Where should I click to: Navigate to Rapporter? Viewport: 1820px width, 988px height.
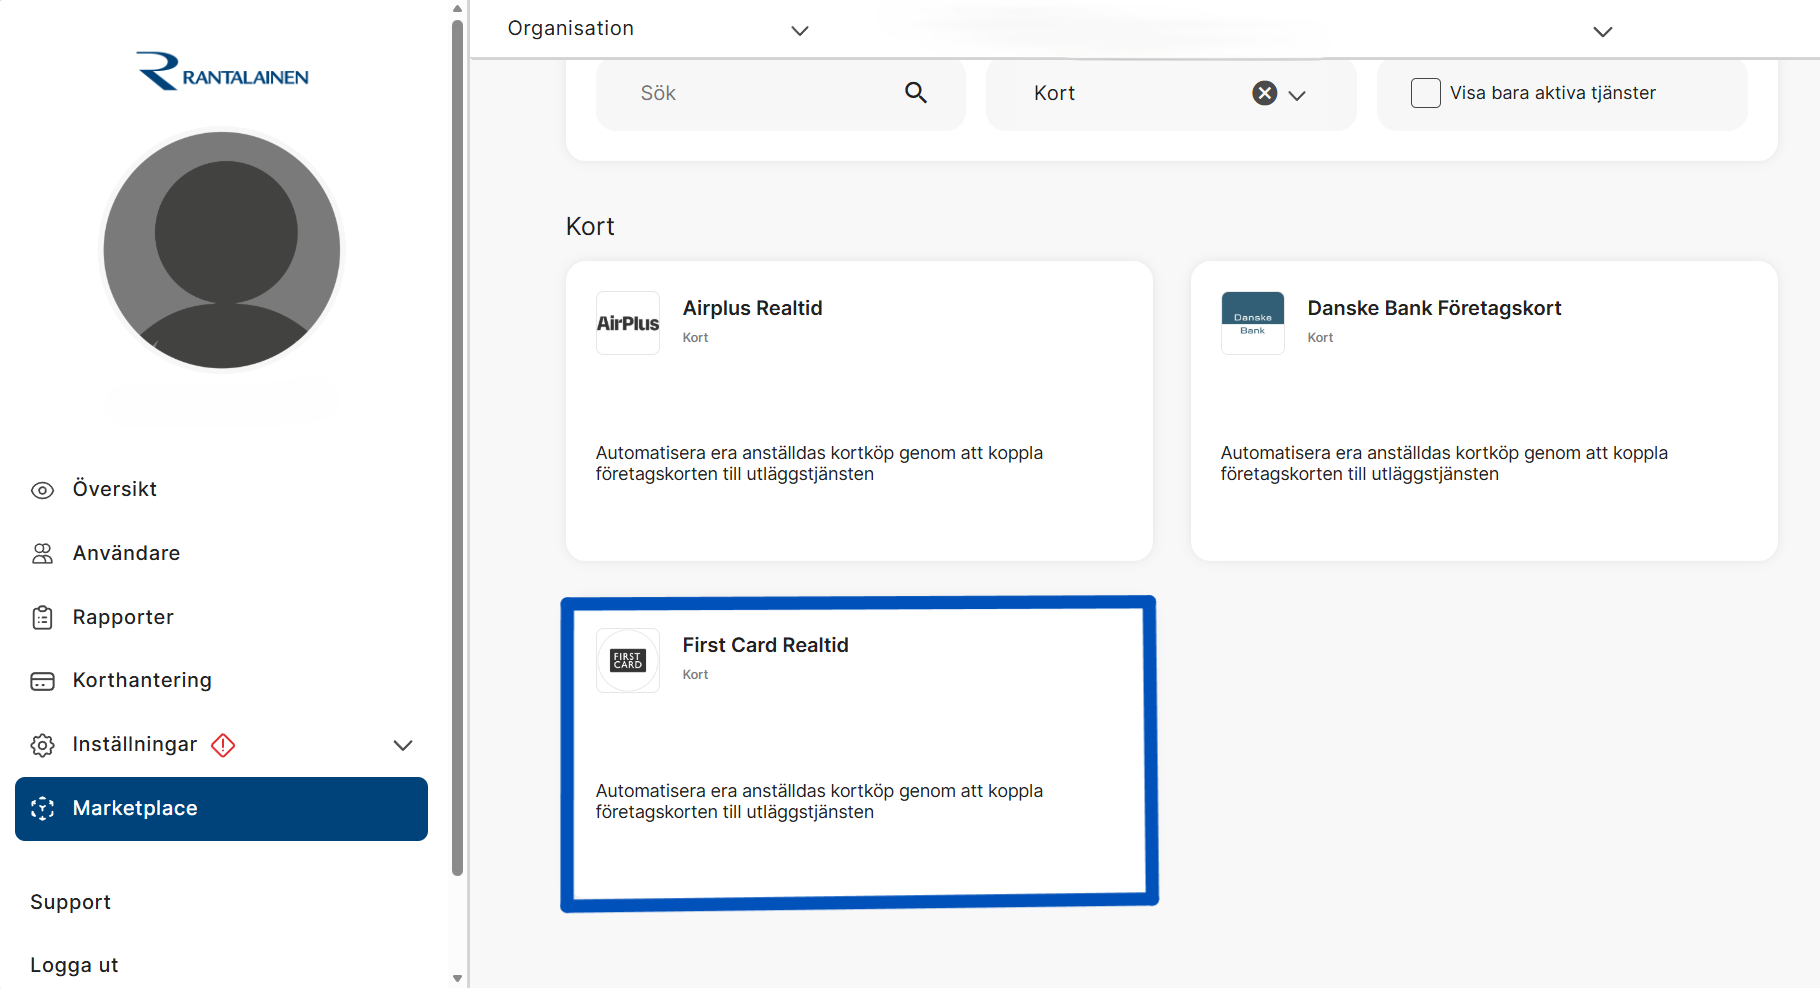pyautogui.click(x=123, y=617)
